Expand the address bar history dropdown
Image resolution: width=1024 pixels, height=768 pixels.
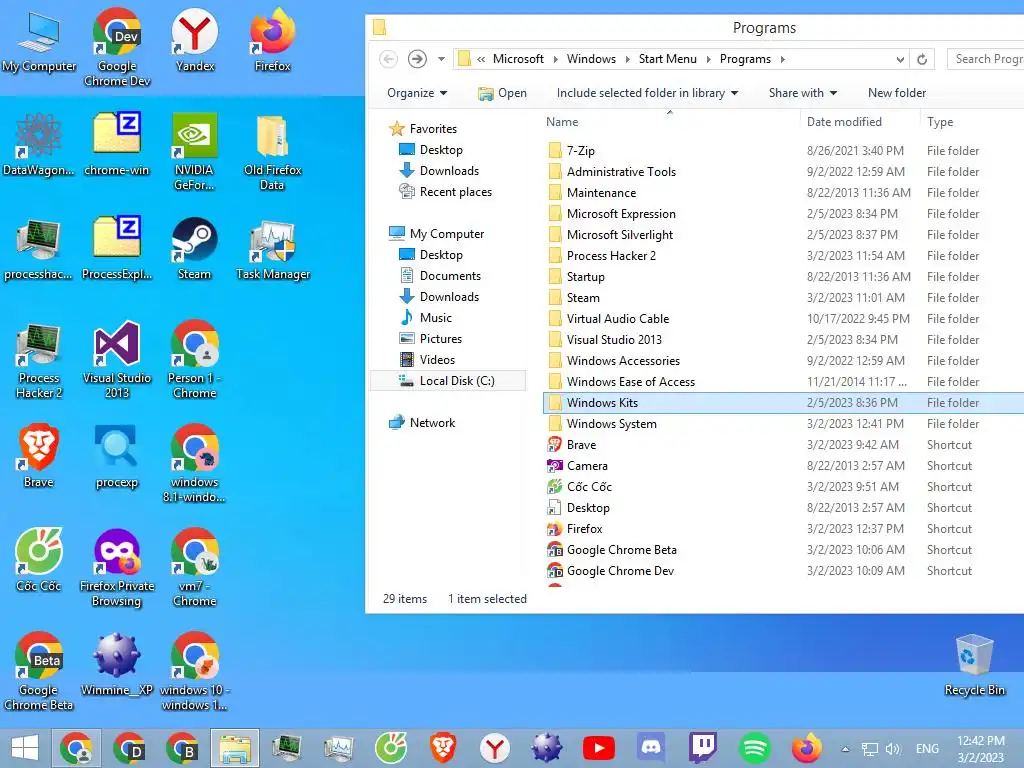[x=900, y=59]
